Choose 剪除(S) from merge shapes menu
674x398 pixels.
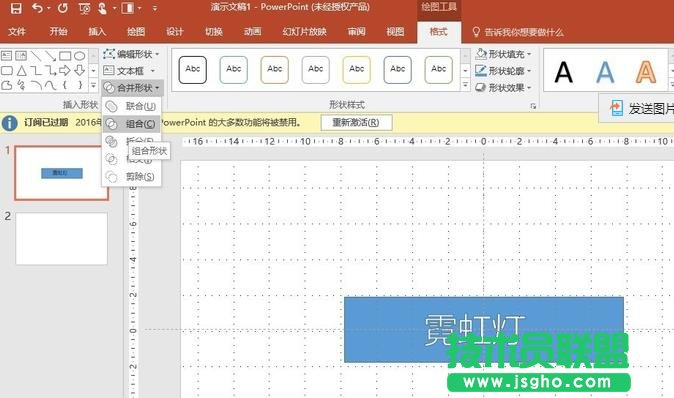[132, 177]
